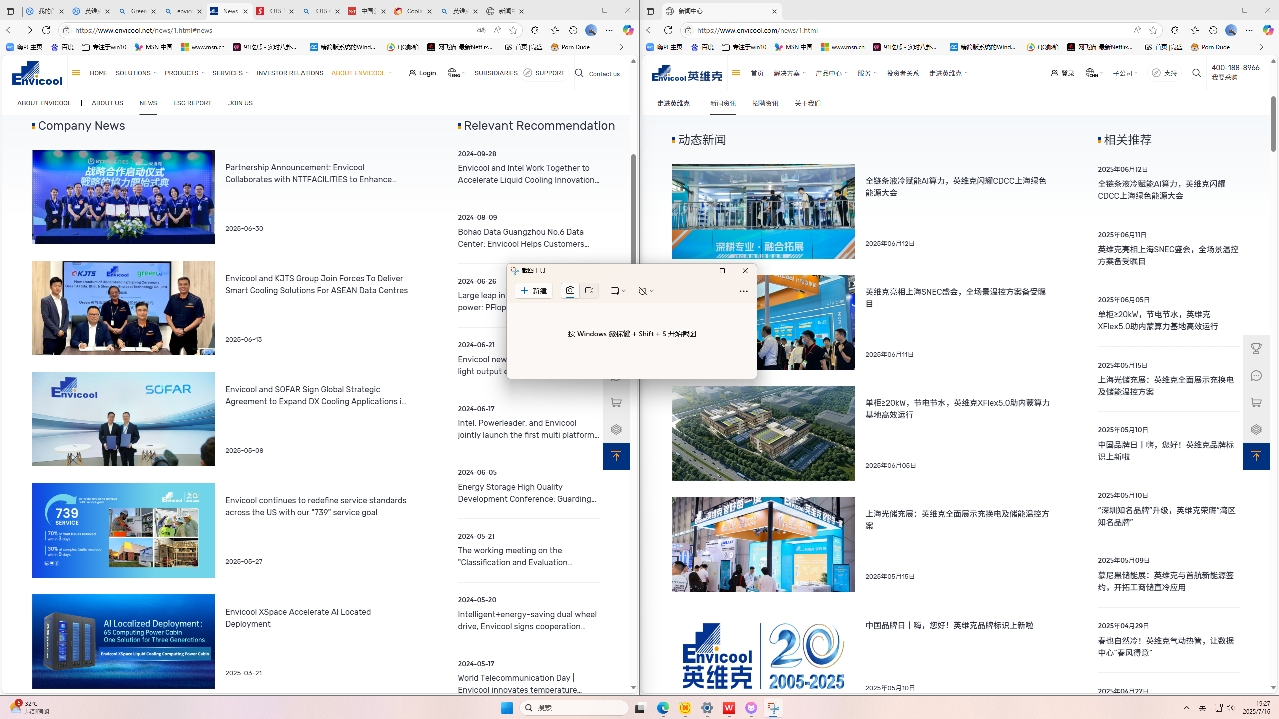Open Copilot icon in left browser window
The width and height of the screenshot is (1279, 719).
point(628,30)
